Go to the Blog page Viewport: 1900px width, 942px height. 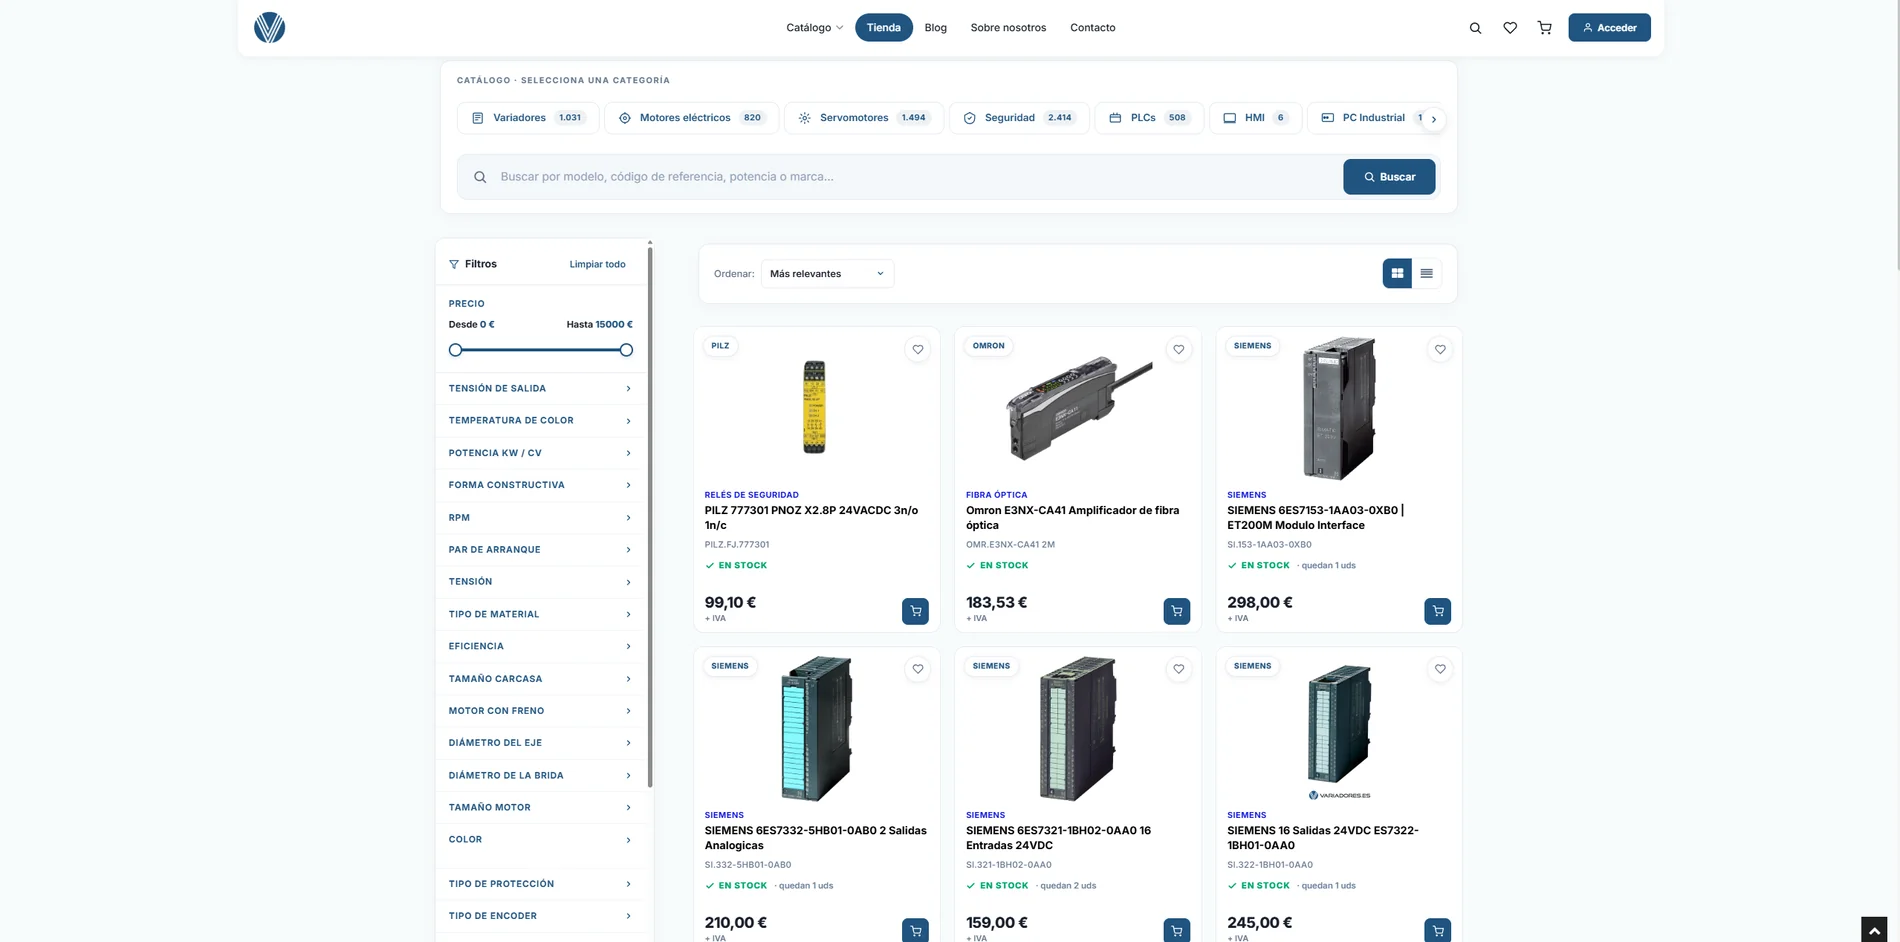point(936,28)
